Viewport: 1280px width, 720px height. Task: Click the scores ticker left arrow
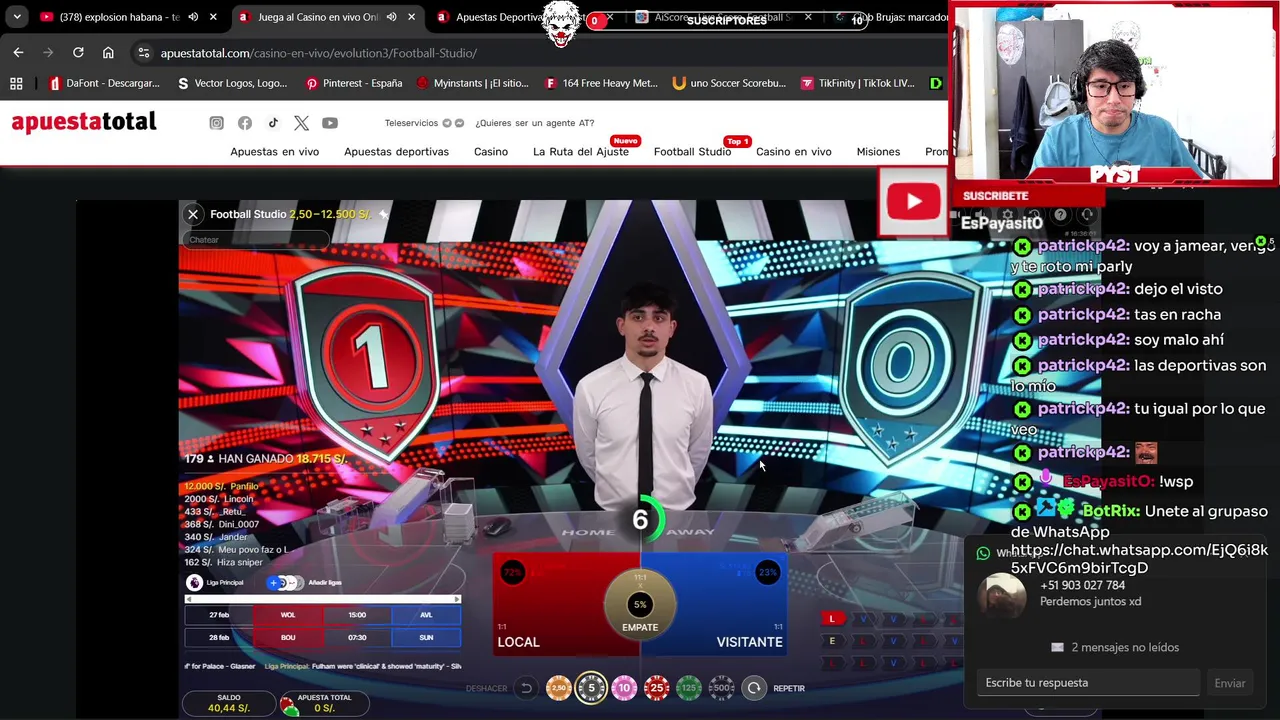point(189,600)
